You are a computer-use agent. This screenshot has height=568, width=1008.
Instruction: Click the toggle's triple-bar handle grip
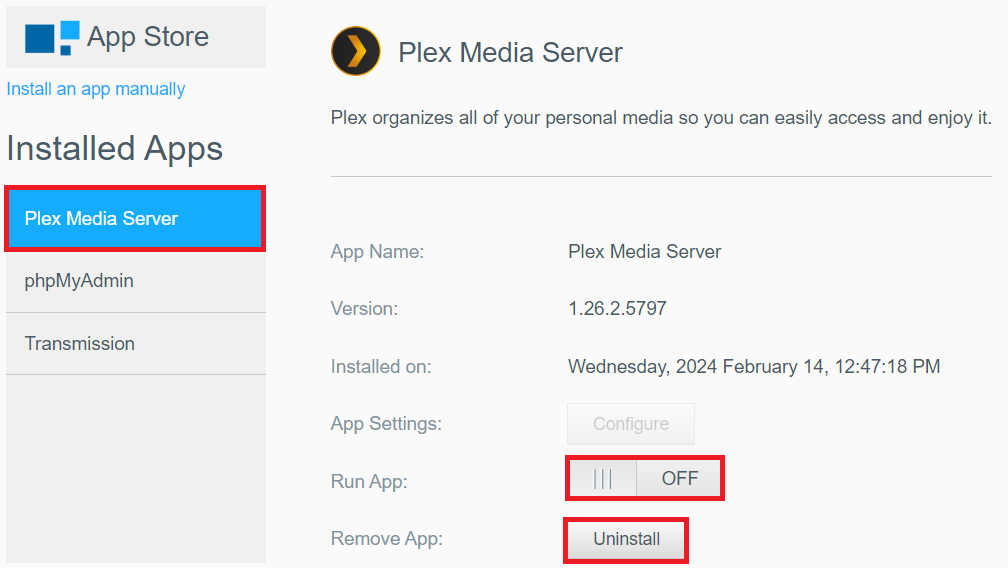click(603, 479)
